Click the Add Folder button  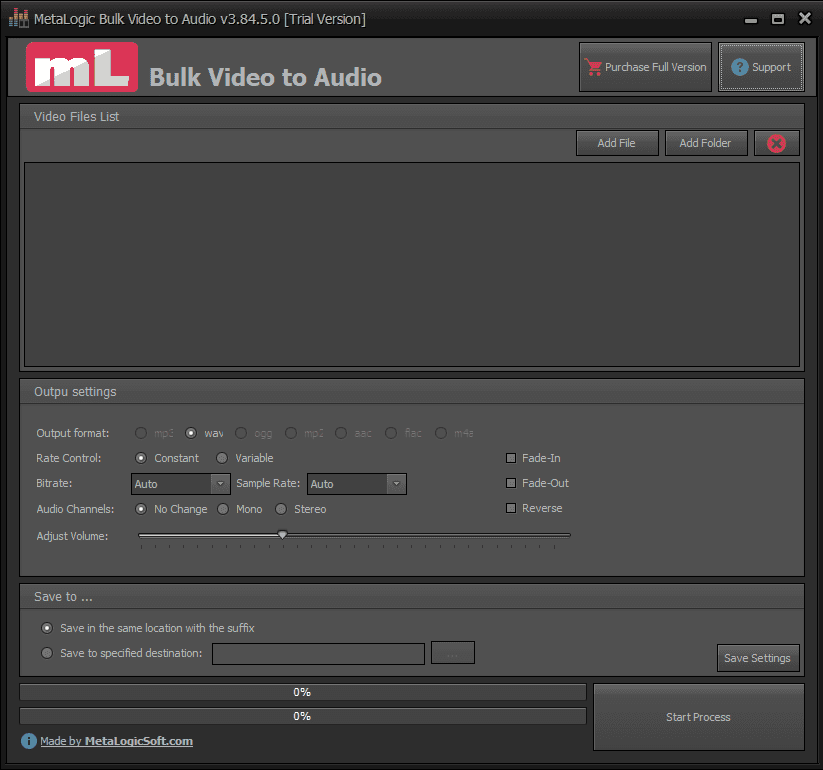(x=706, y=143)
